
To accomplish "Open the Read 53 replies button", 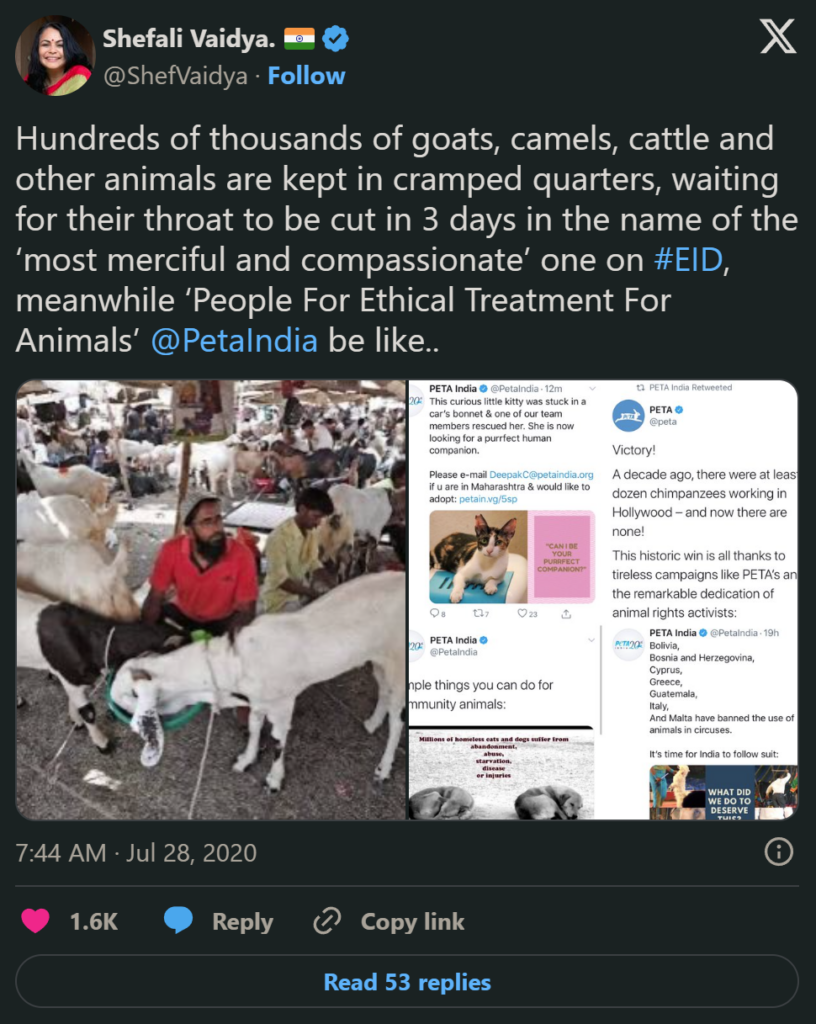I will (407, 982).
